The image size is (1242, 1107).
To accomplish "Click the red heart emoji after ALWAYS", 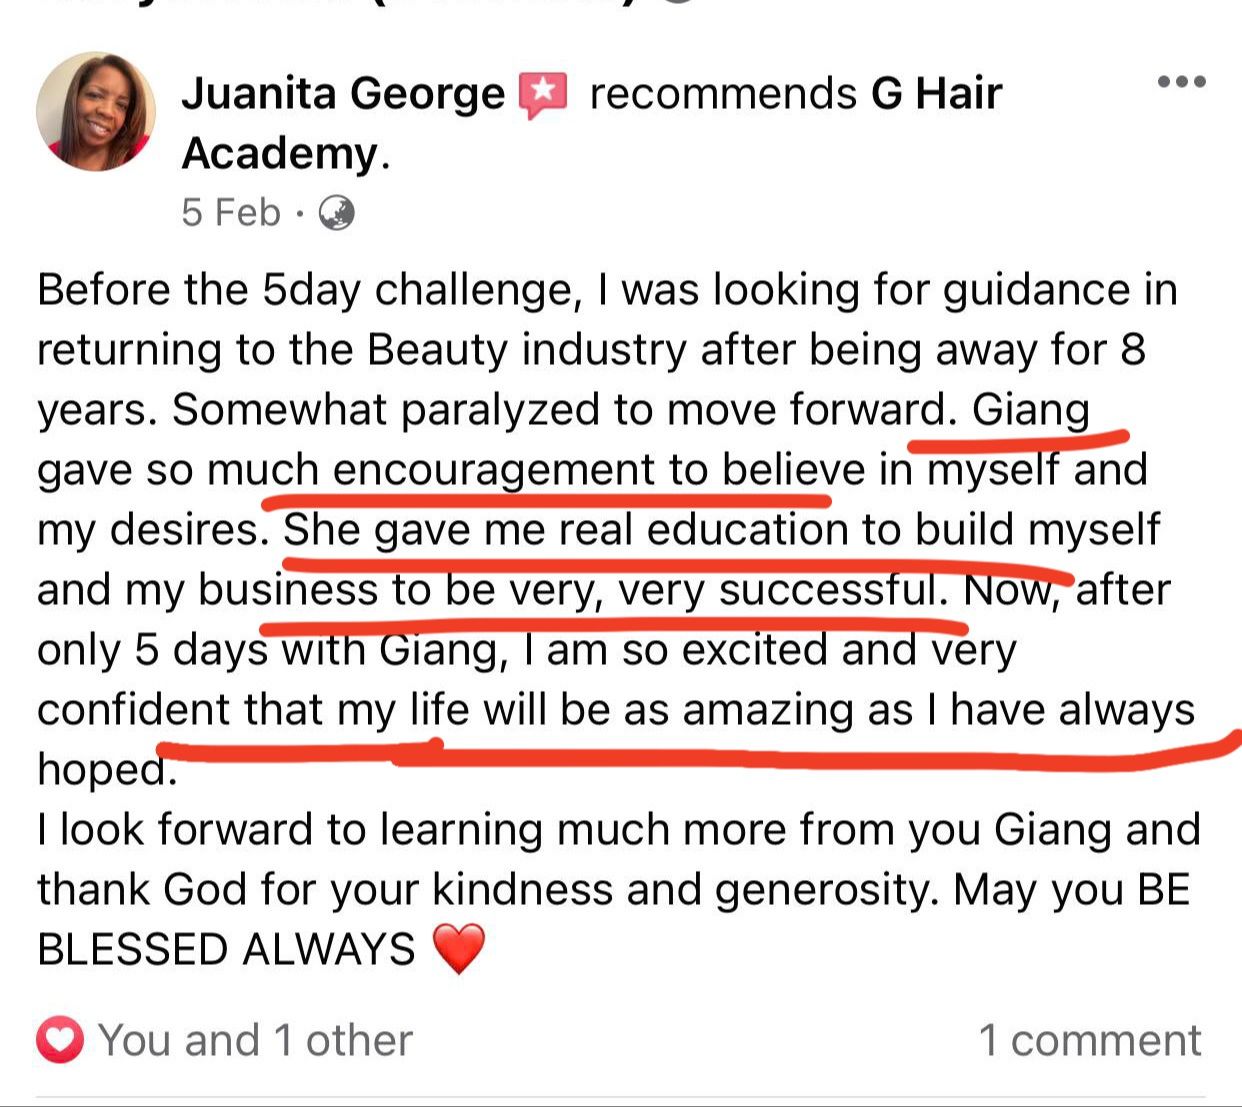I will click(x=459, y=948).
